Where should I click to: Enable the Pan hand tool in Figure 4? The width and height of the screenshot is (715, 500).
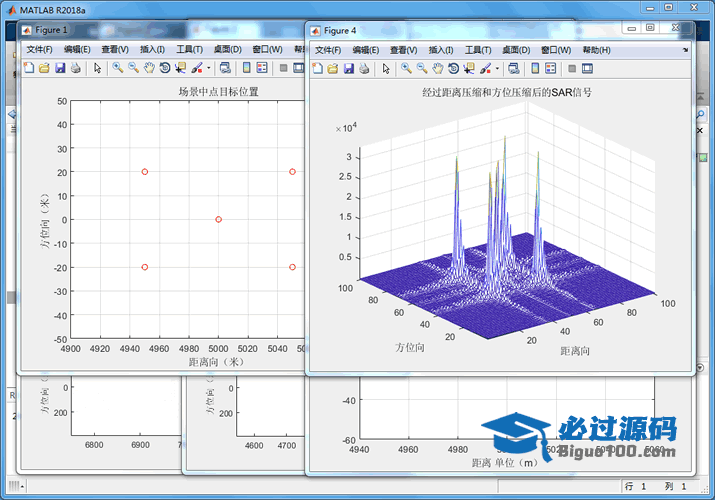(x=437, y=69)
